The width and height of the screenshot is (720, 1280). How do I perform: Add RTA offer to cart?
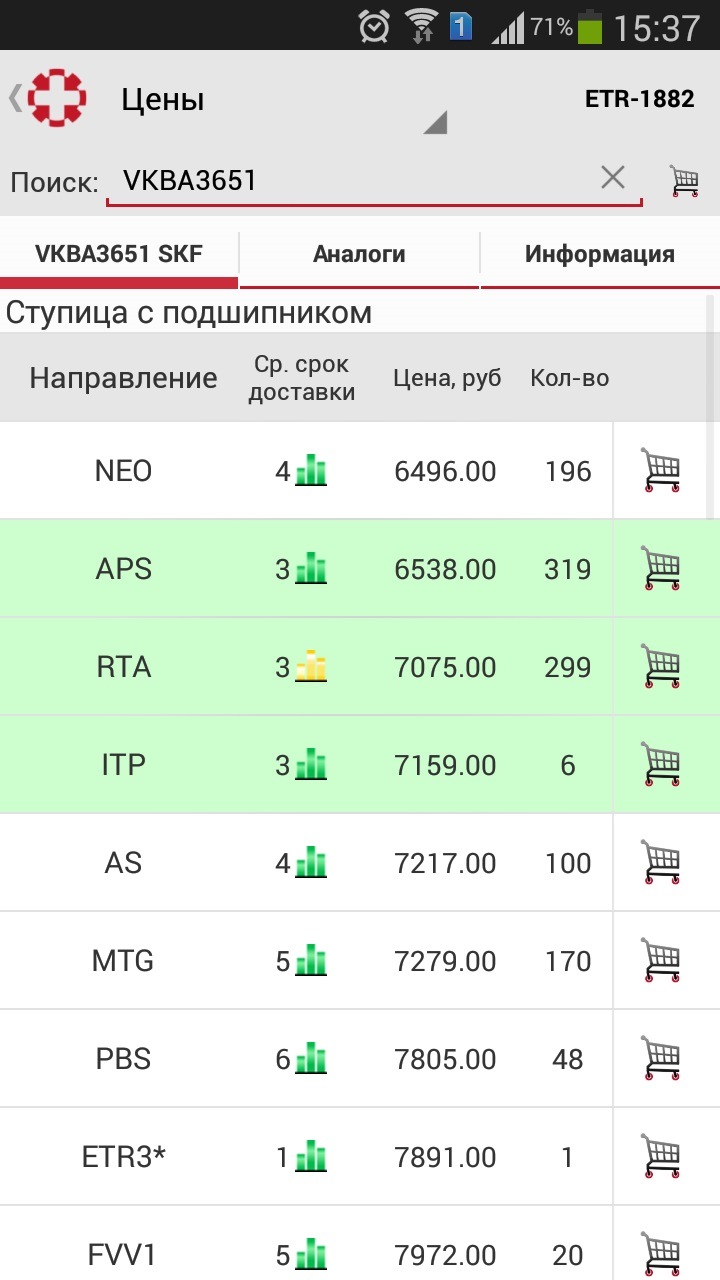pyautogui.click(x=662, y=666)
